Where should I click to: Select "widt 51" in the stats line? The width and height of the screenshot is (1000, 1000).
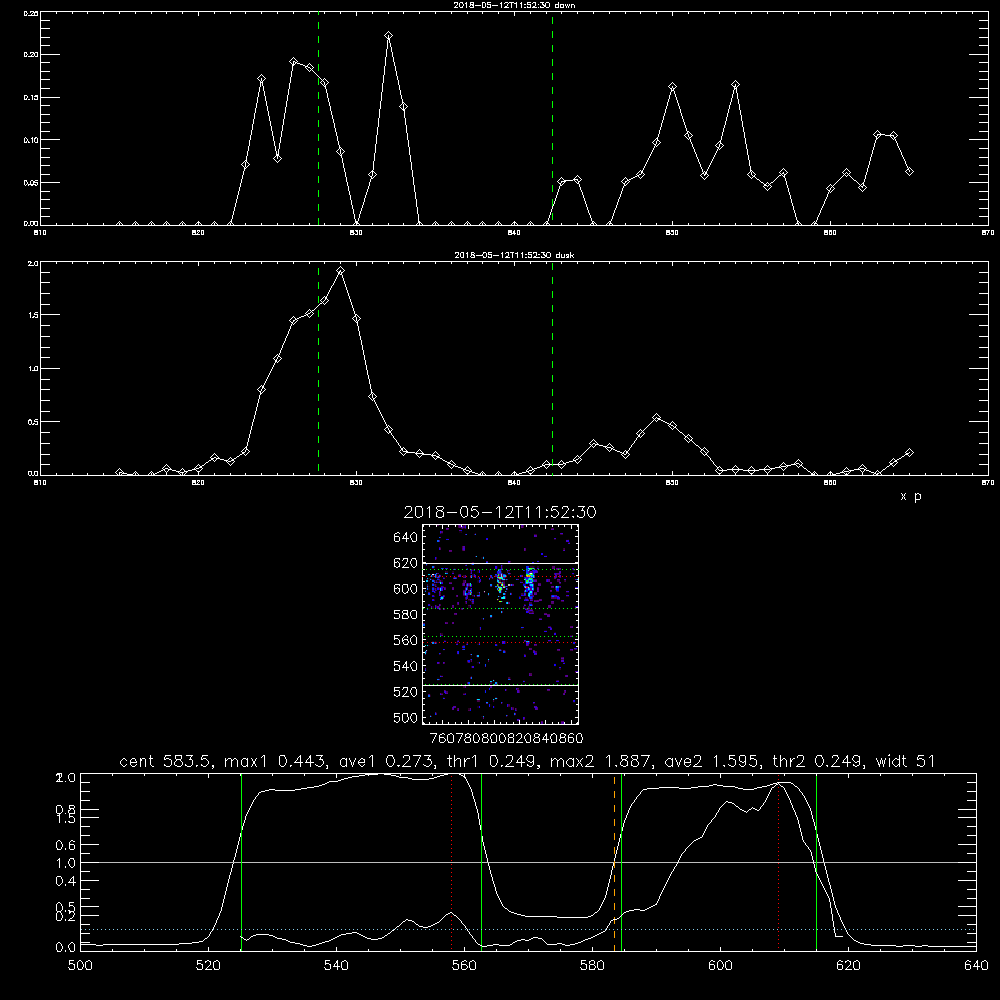coord(905,761)
